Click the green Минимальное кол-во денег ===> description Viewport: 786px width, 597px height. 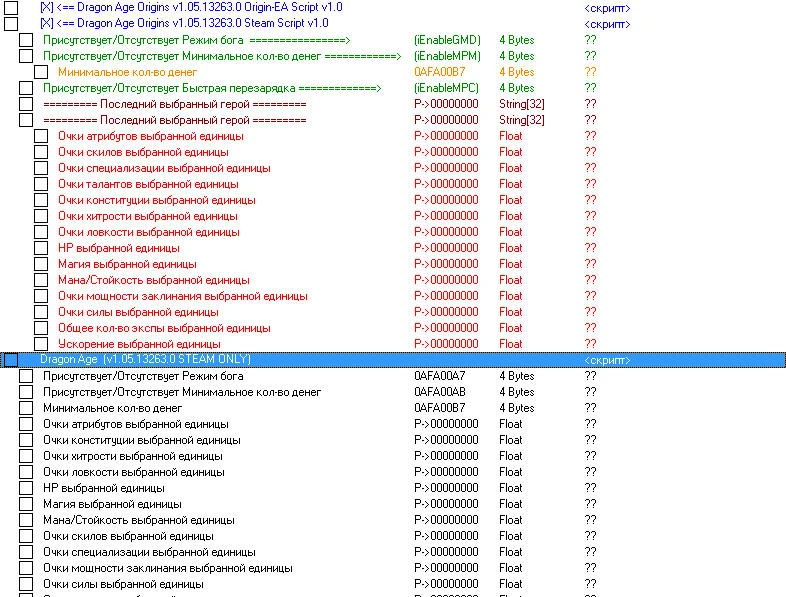coord(222,56)
